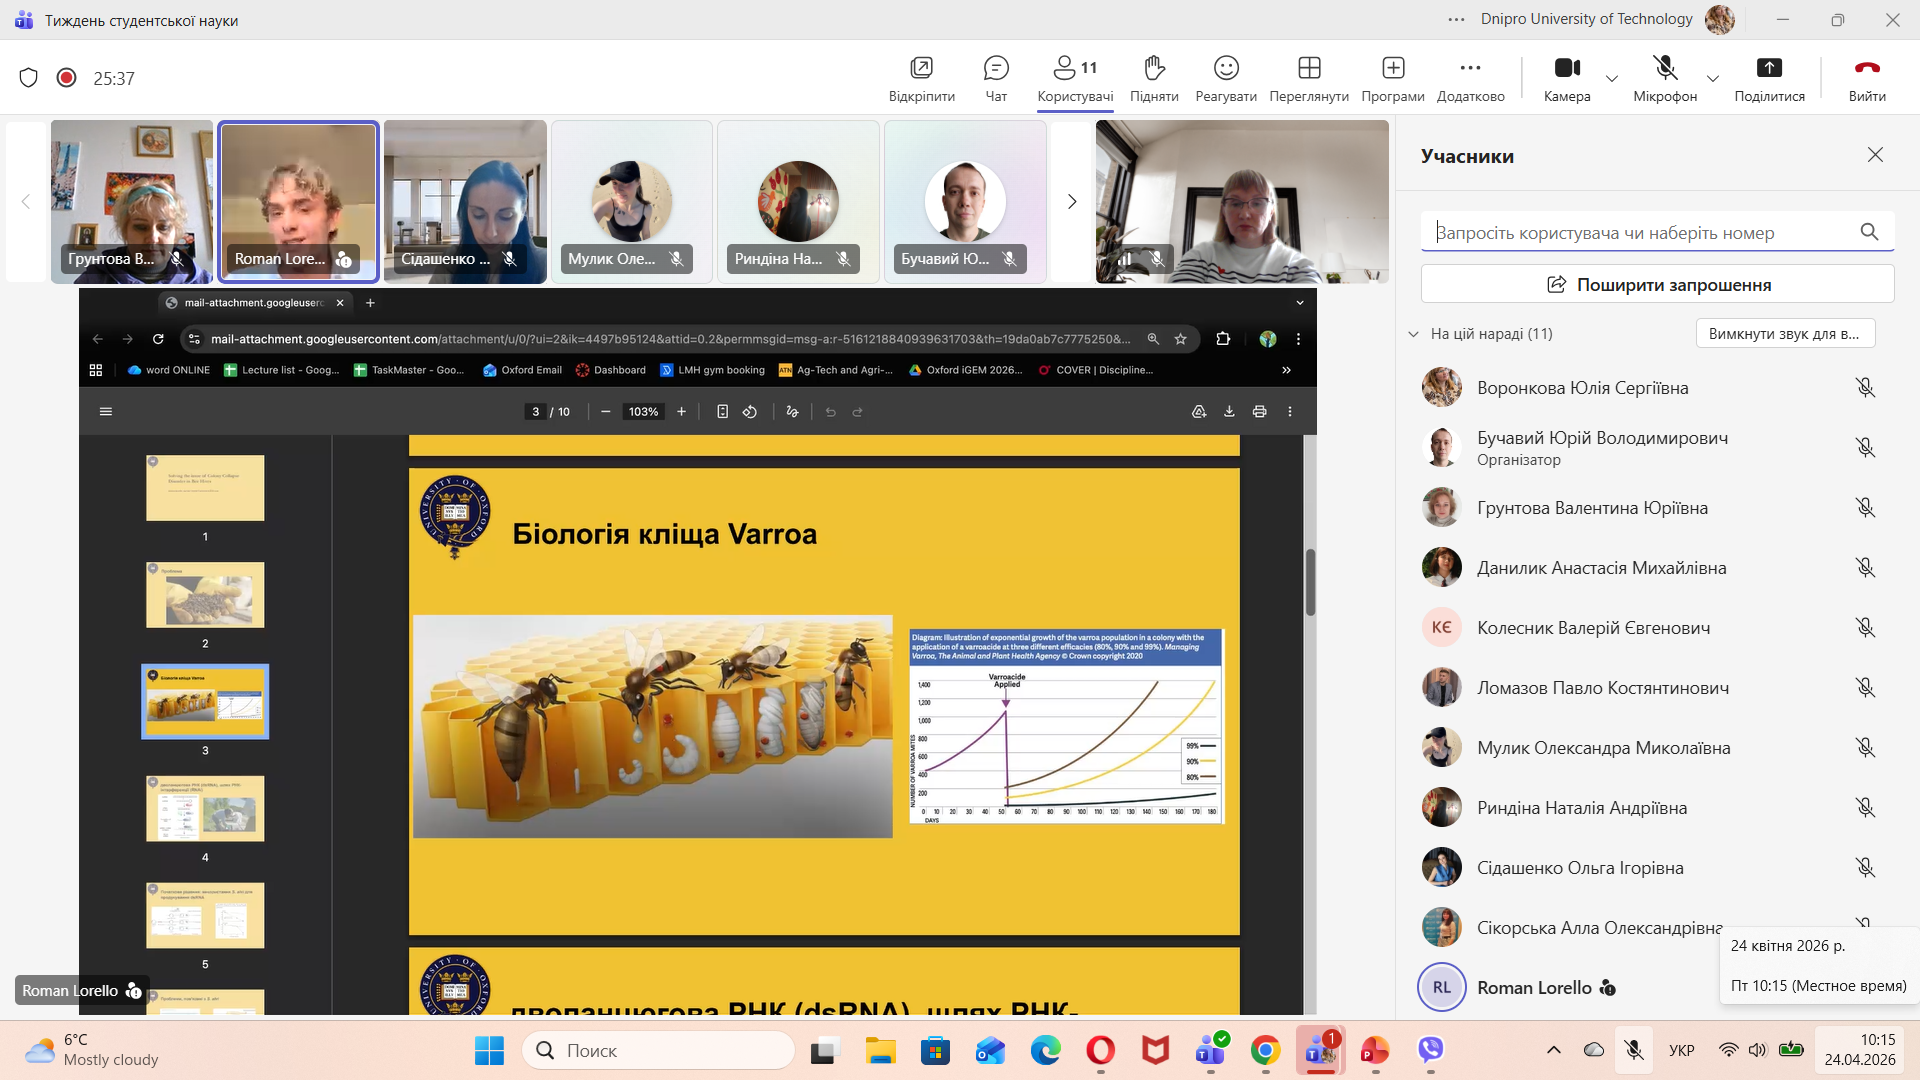This screenshot has height=1080, width=1920.
Task: Click the Pop out meeting icon
Action: (x=921, y=68)
